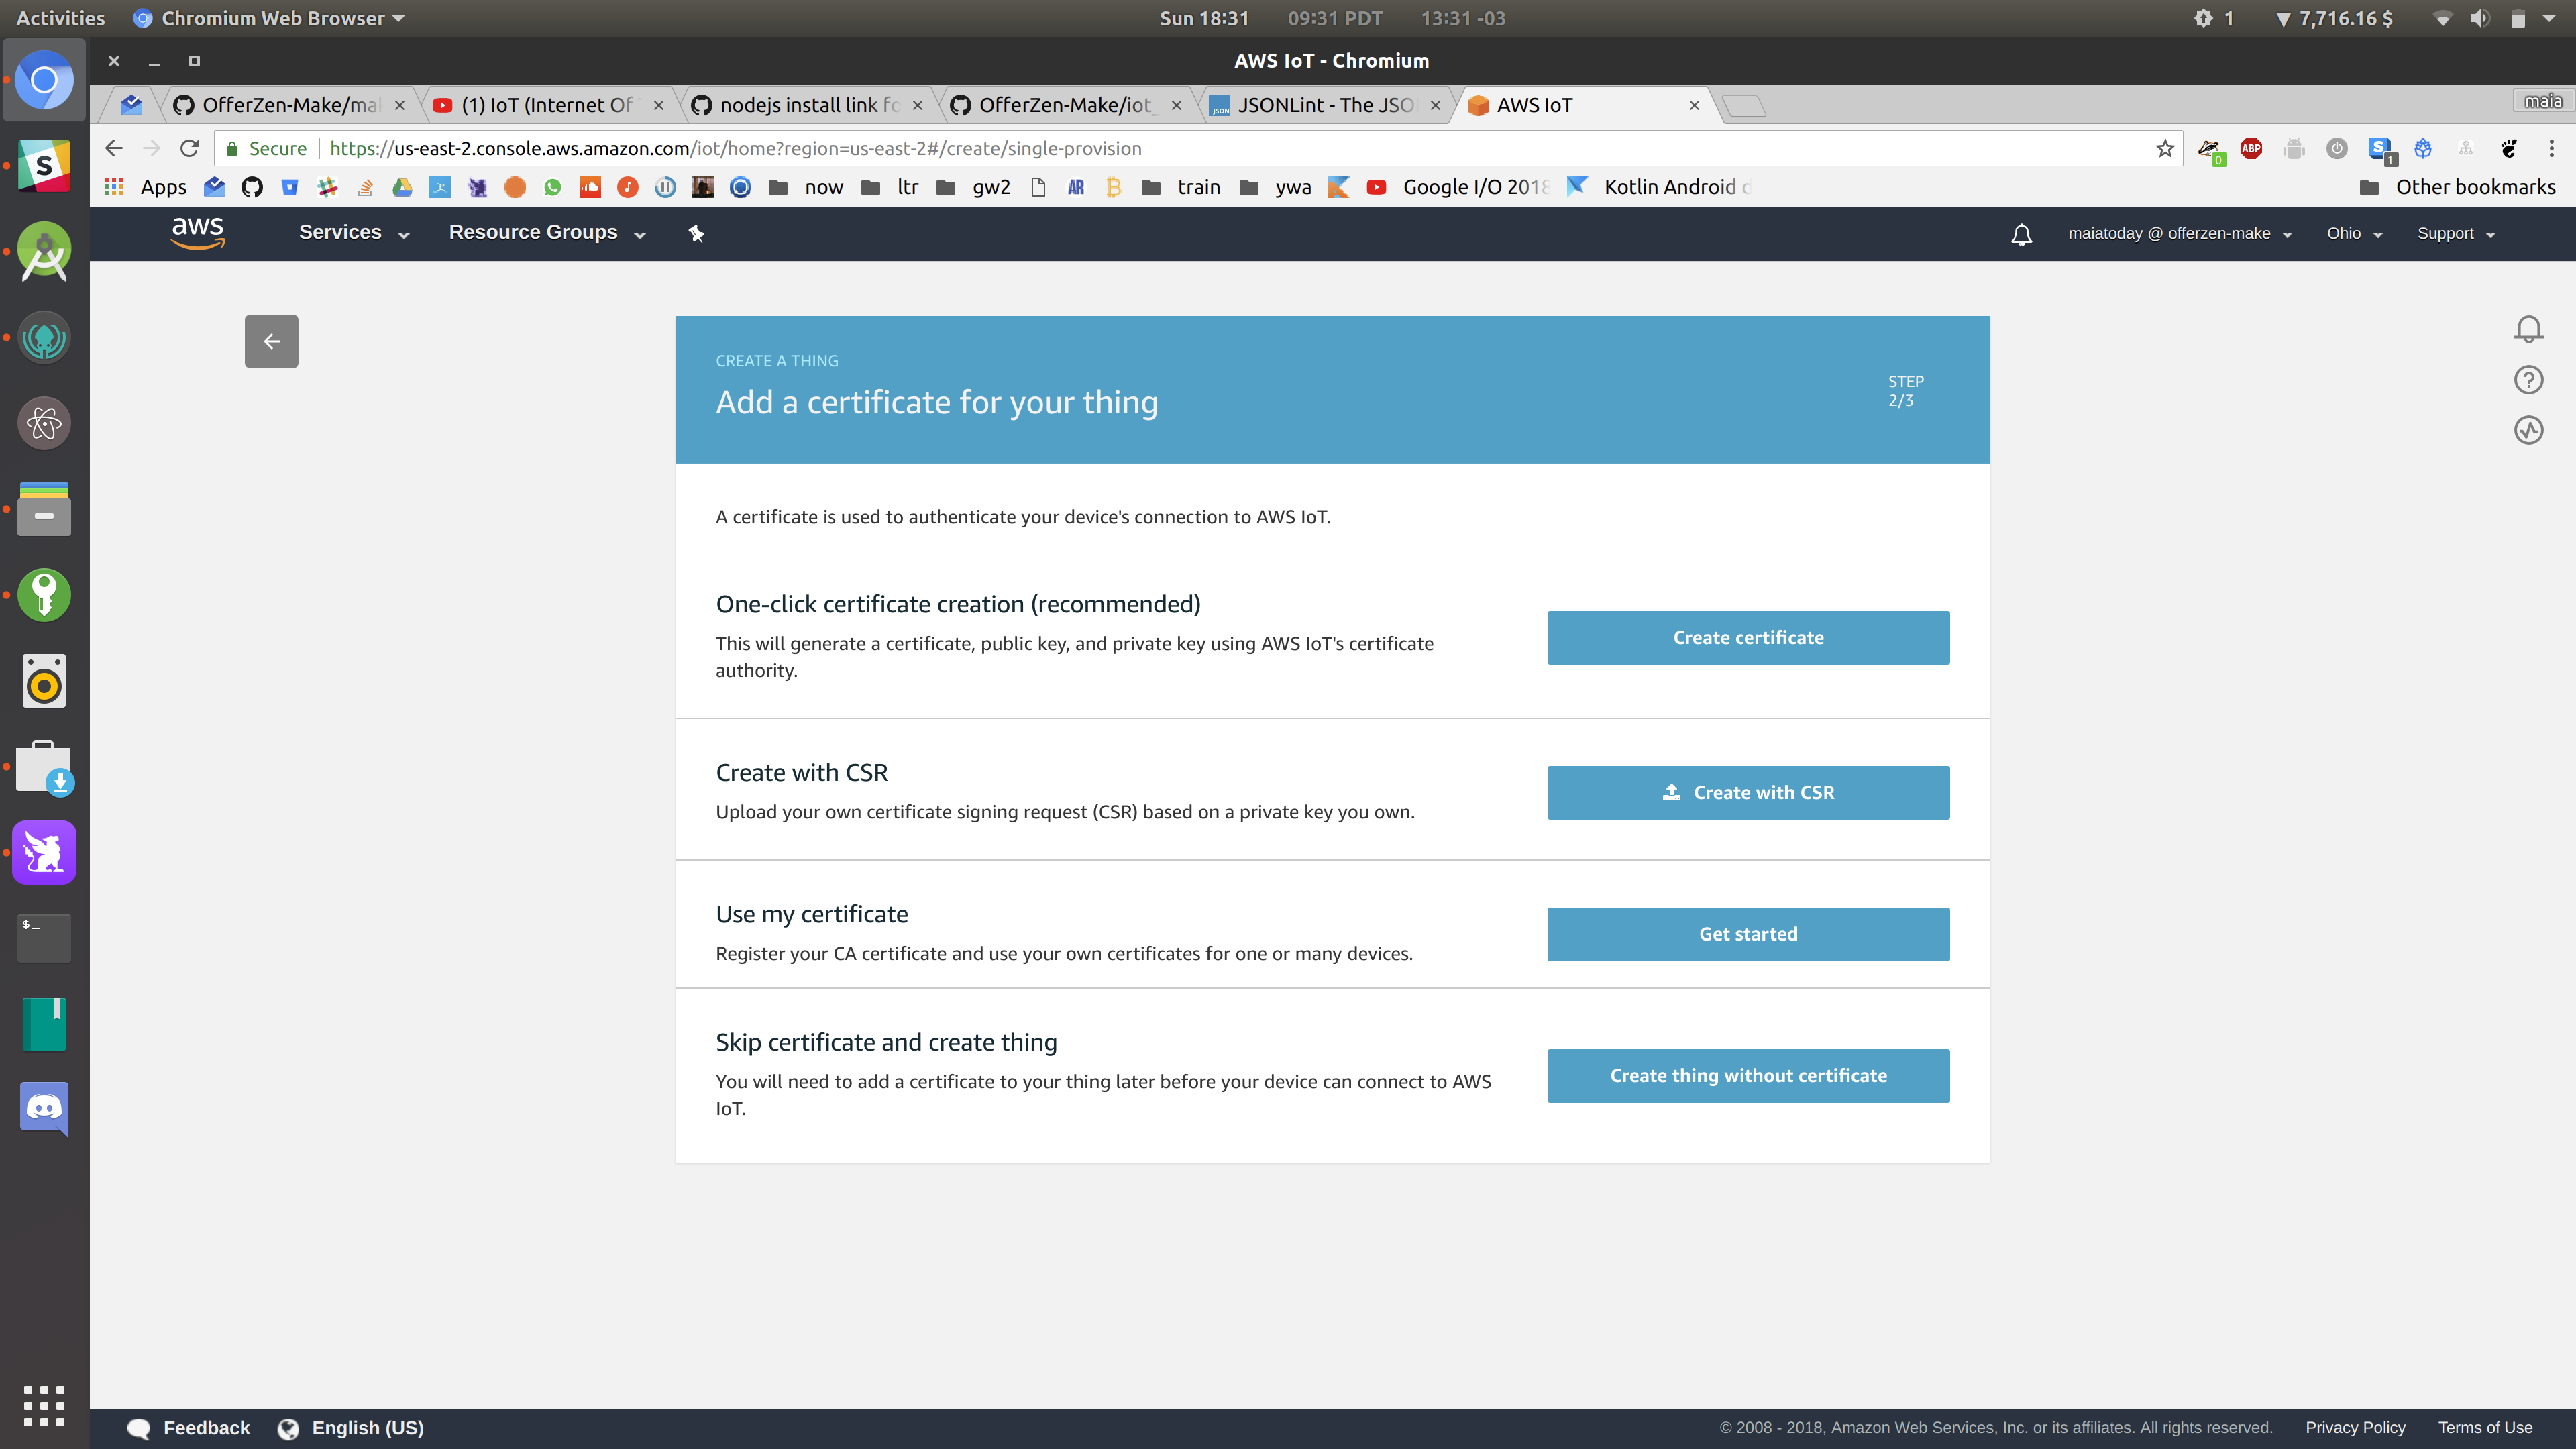2576x1449 pixels.
Task: Expand the Services dropdown
Action: coord(354,233)
